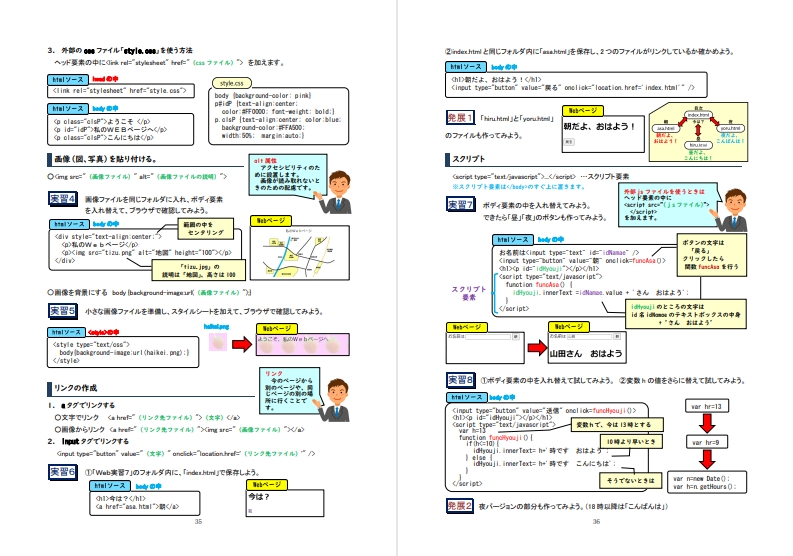This screenshot has width=793, height=556.
Task: Click the var hr=9 box
Action: 707,442
